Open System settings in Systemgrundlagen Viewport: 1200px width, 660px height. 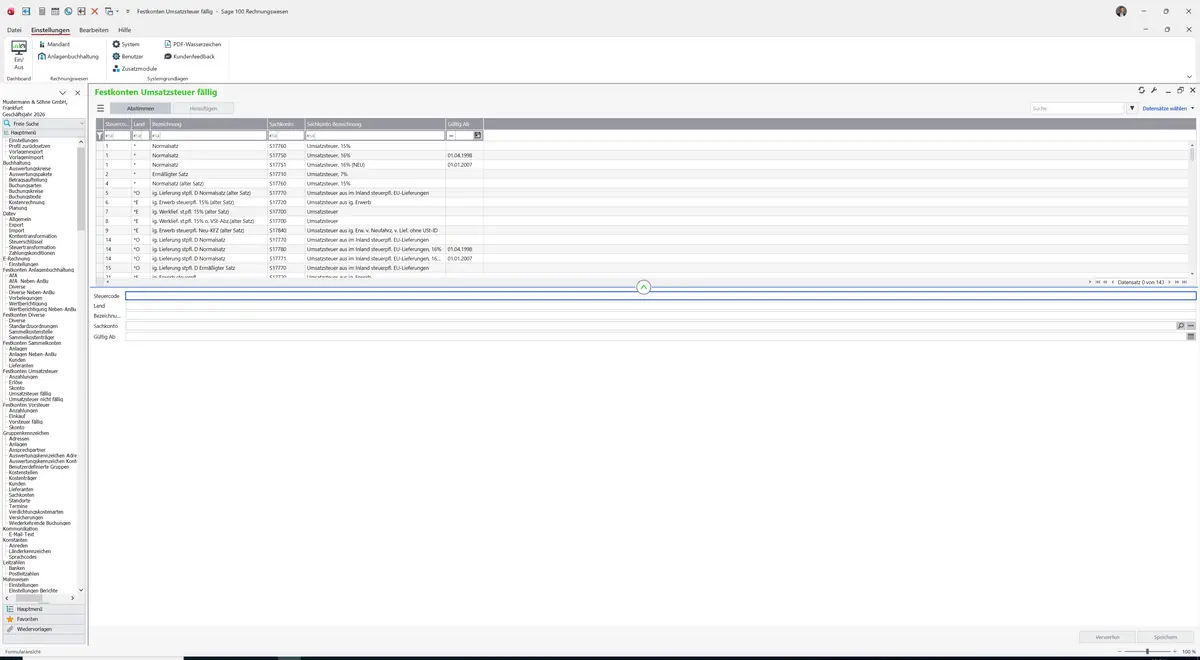click(126, 45)
